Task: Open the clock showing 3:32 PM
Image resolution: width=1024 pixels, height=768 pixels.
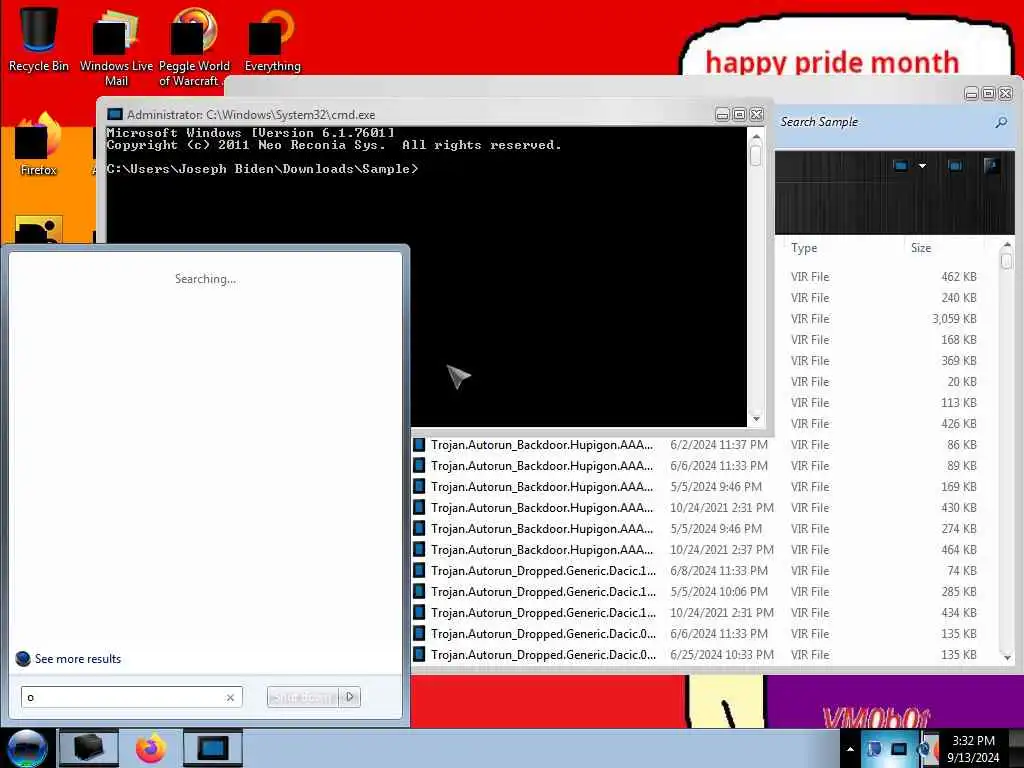Action: pyautogui.click(x=972, y=748)
